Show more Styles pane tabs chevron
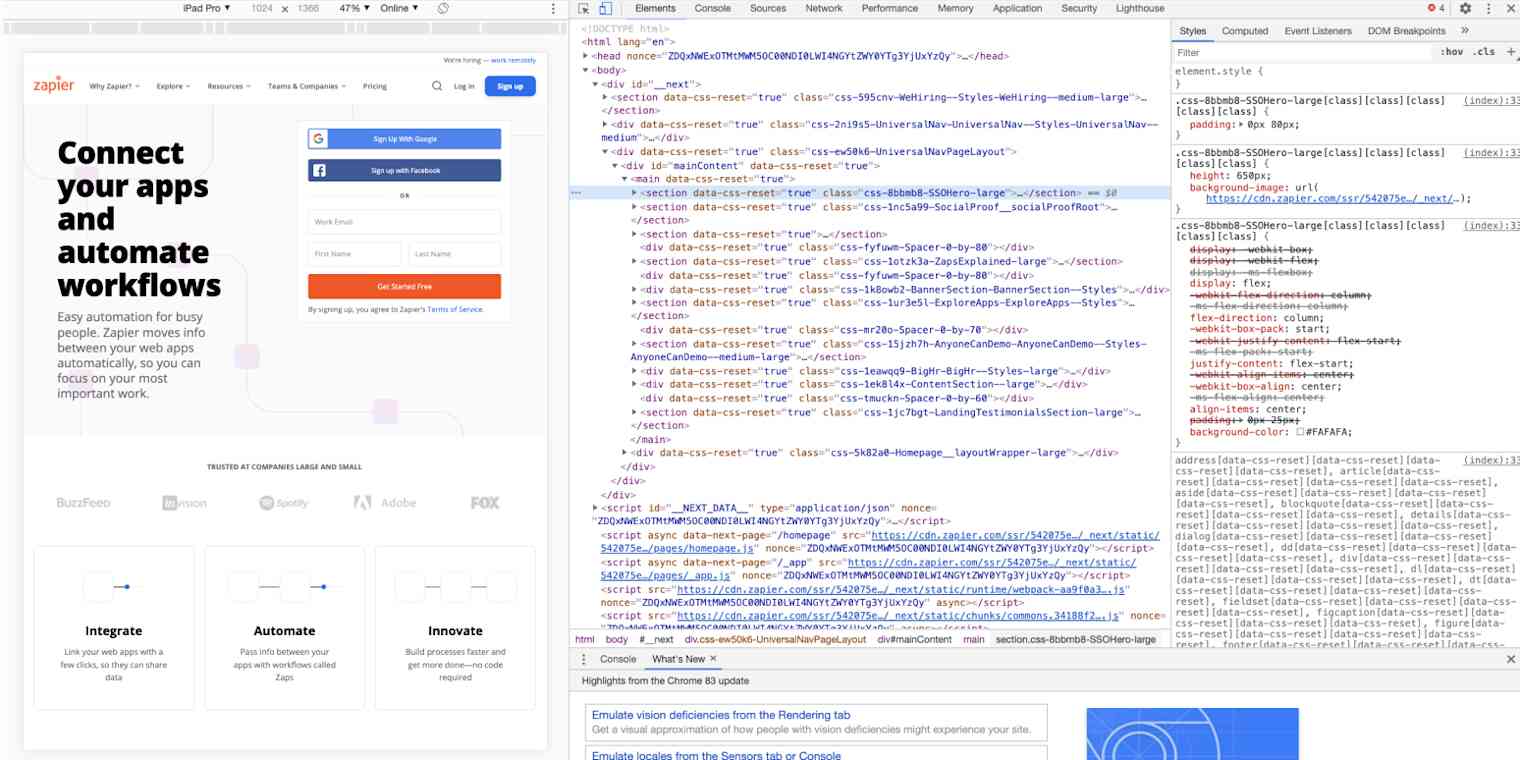1520x760 pixels. (1465, 31)
